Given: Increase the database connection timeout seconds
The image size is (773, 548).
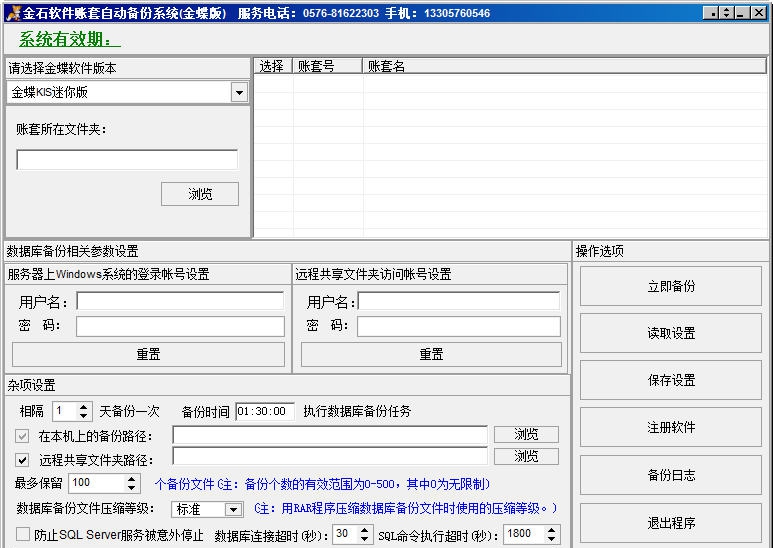Looking at the screenshot, I should coord(364,530).
